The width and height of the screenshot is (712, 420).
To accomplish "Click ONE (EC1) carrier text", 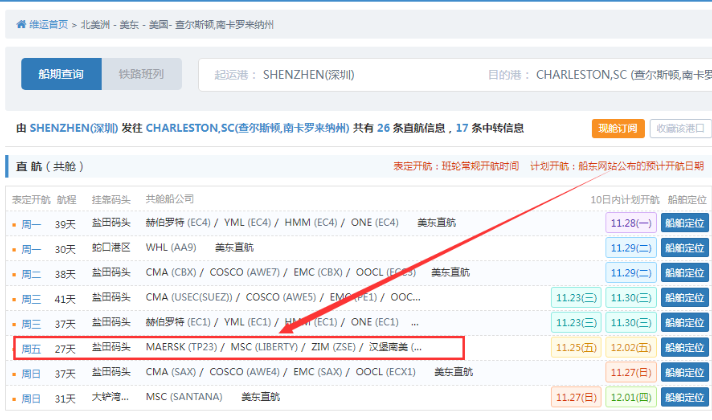I will [x=375, y=322].
